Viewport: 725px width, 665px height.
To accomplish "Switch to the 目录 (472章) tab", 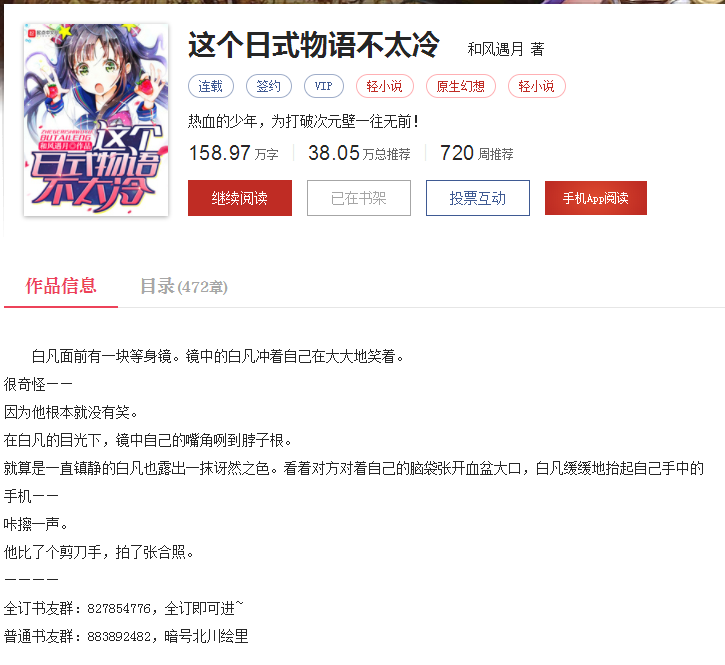I will [x=184, y=286].
